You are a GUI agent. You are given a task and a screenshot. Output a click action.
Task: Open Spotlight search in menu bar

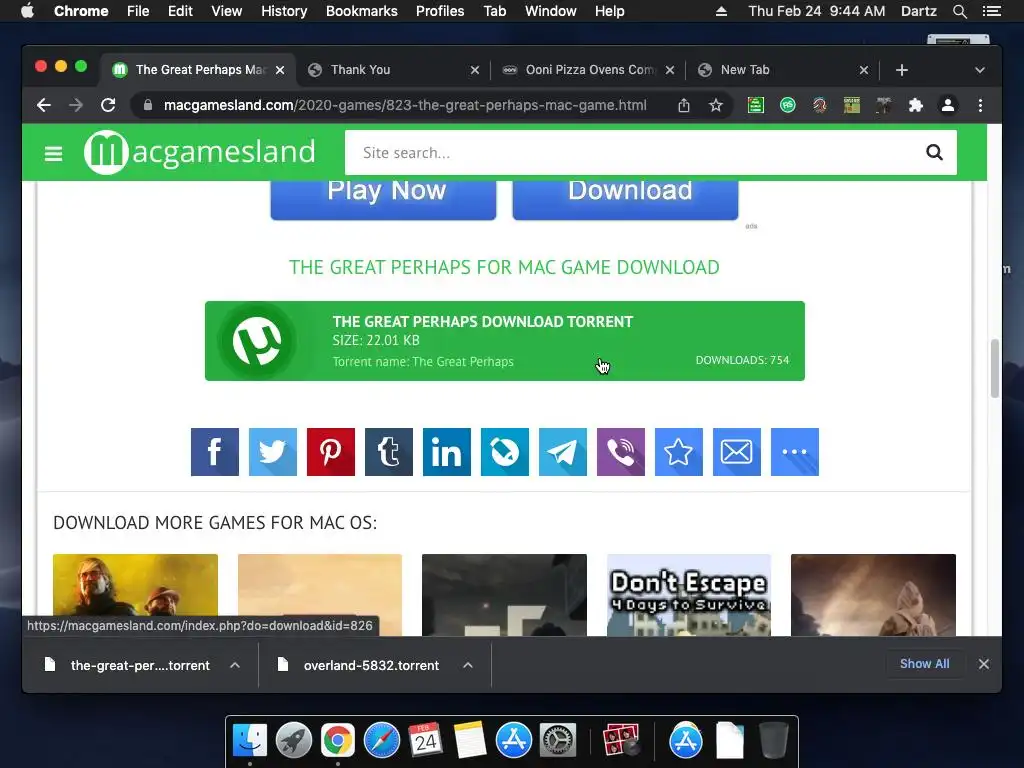point(959,11)
